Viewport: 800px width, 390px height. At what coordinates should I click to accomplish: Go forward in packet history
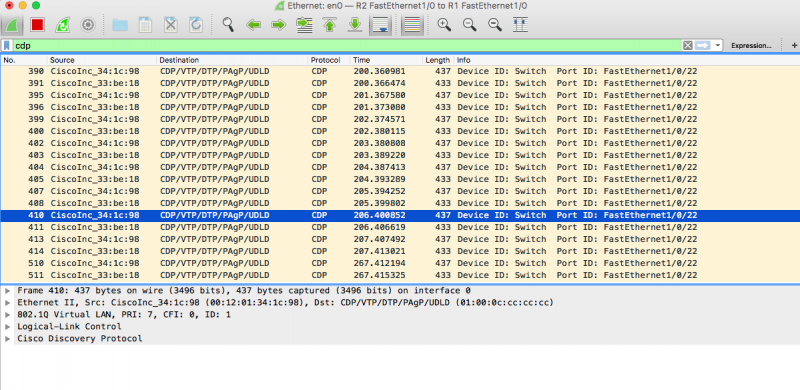pos(279,25)
